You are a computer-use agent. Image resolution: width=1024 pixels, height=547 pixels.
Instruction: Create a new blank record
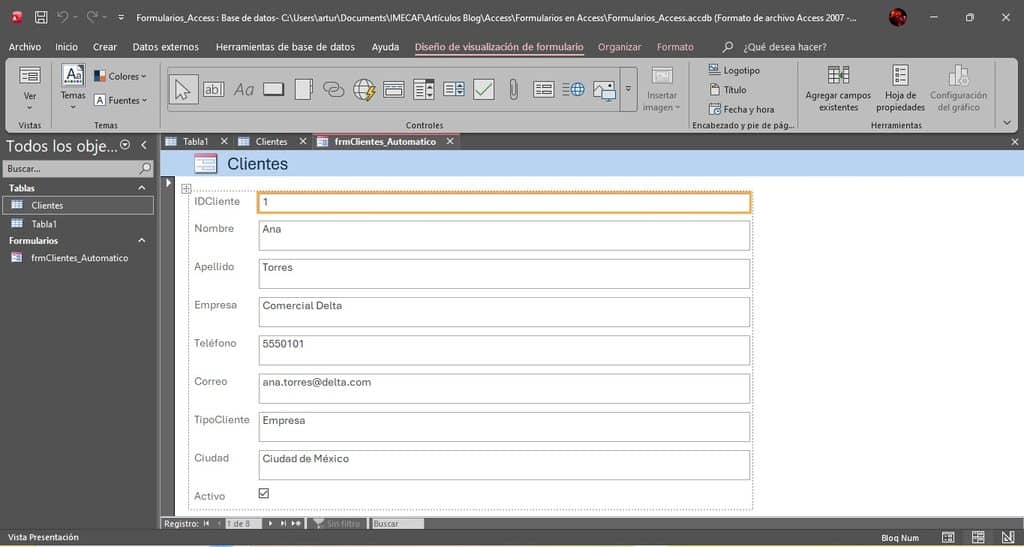tap(296, 524)
